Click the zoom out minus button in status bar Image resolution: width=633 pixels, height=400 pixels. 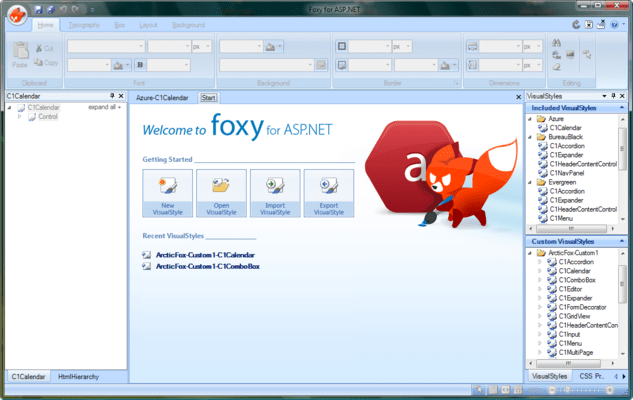pyautogui.click(x=552, y=390)
